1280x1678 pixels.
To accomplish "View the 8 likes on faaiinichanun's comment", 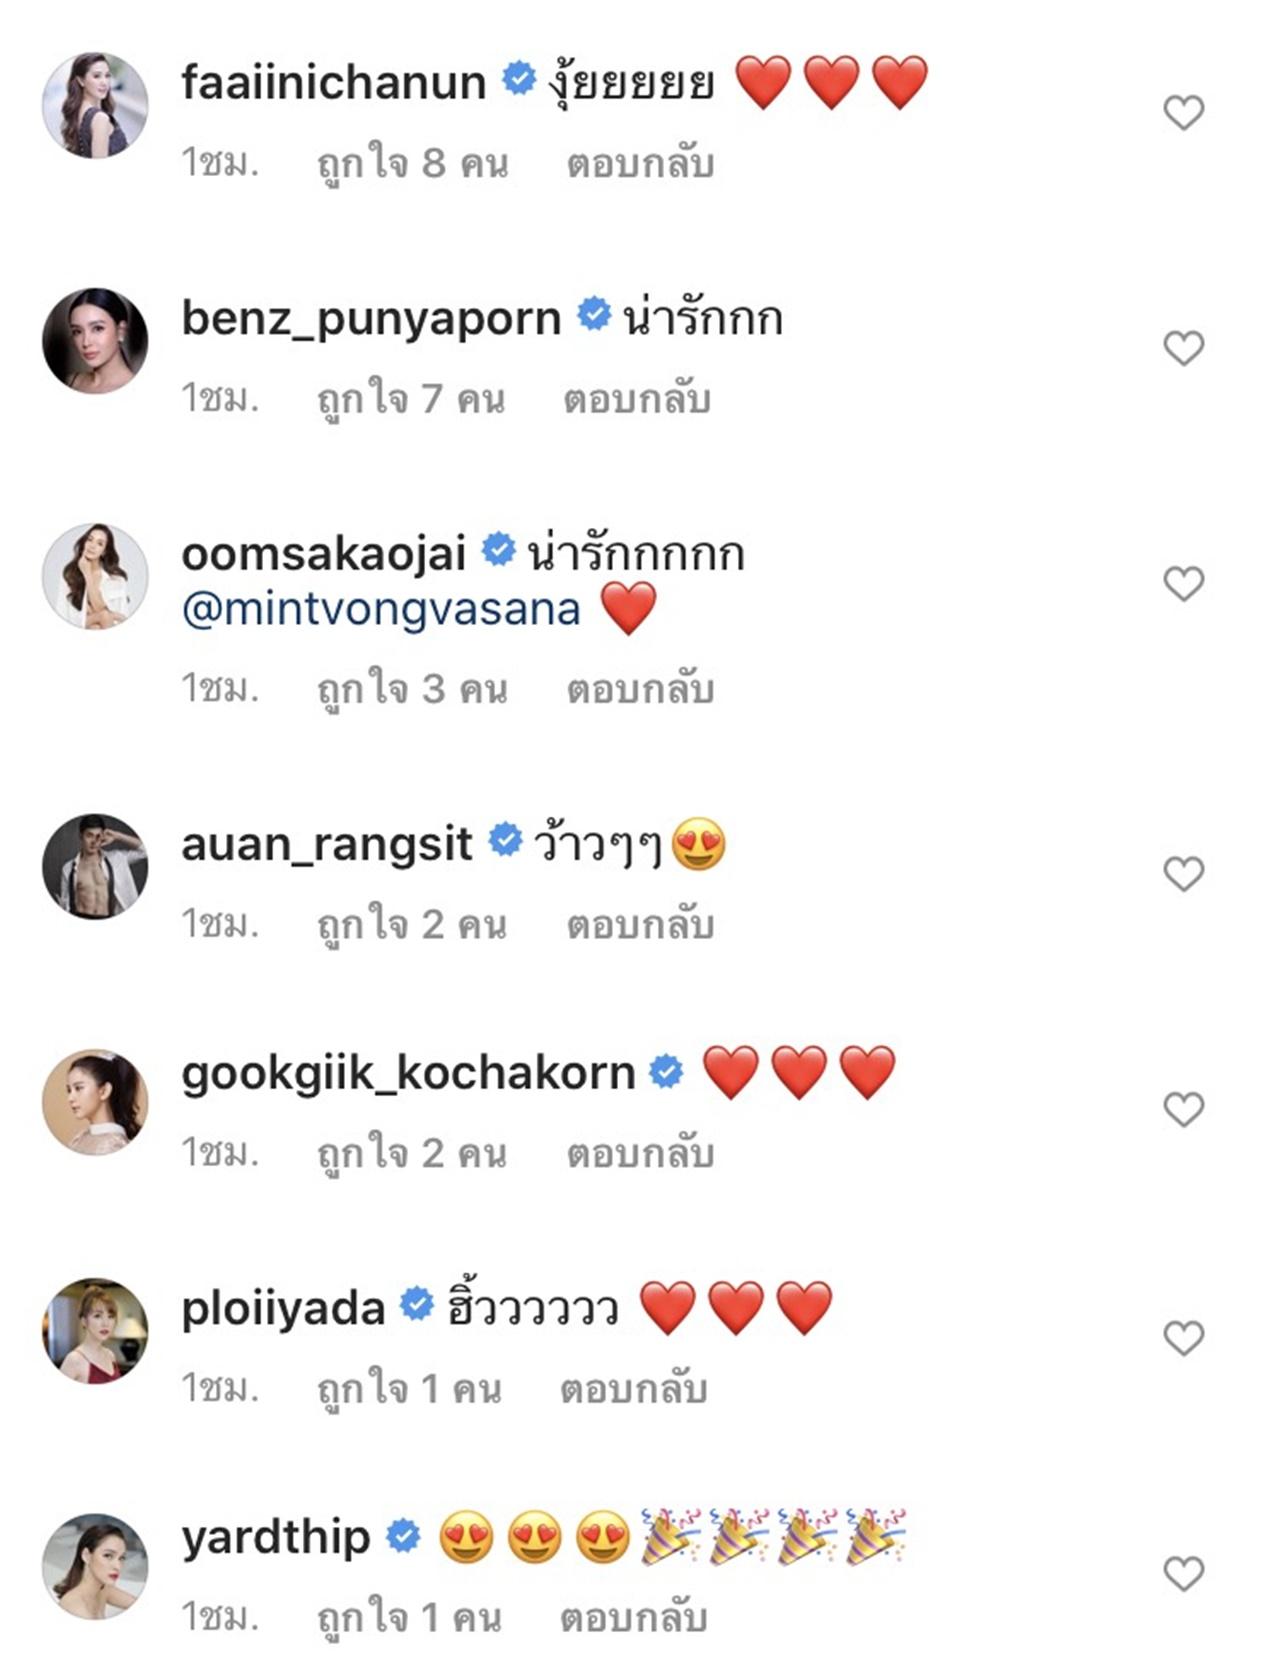I will (413, 164).
